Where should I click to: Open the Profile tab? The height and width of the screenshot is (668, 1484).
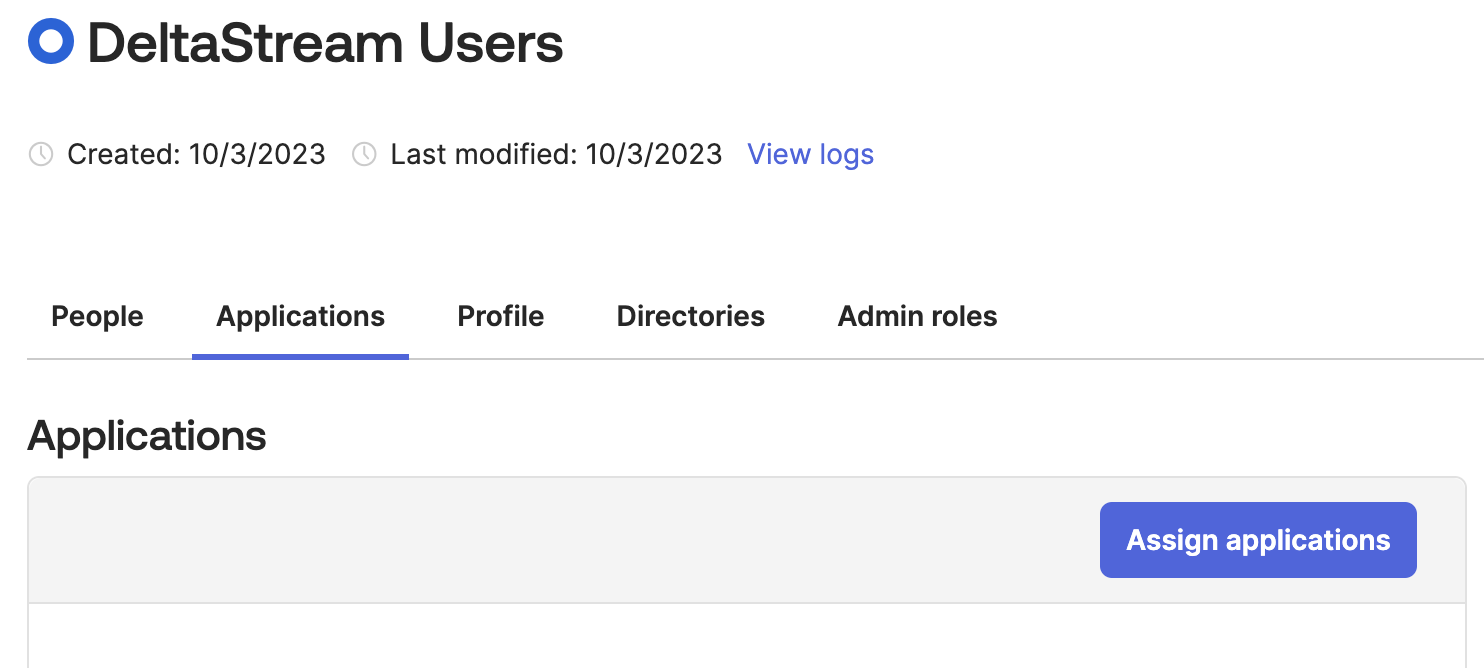click(500, 317)
